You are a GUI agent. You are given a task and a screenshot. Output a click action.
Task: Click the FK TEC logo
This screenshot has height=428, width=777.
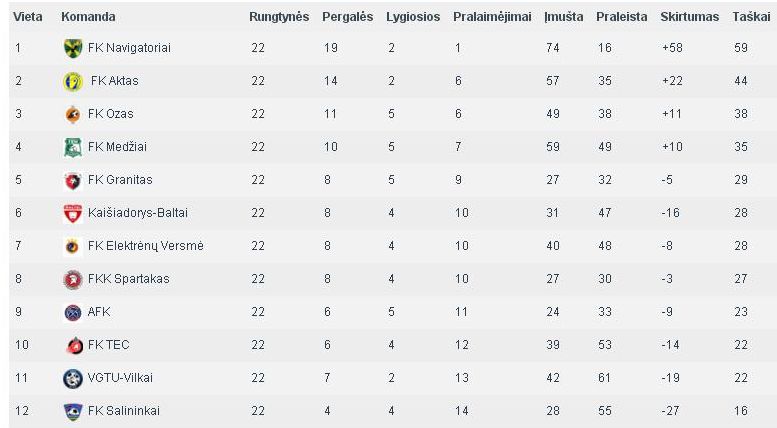point(74,345)
